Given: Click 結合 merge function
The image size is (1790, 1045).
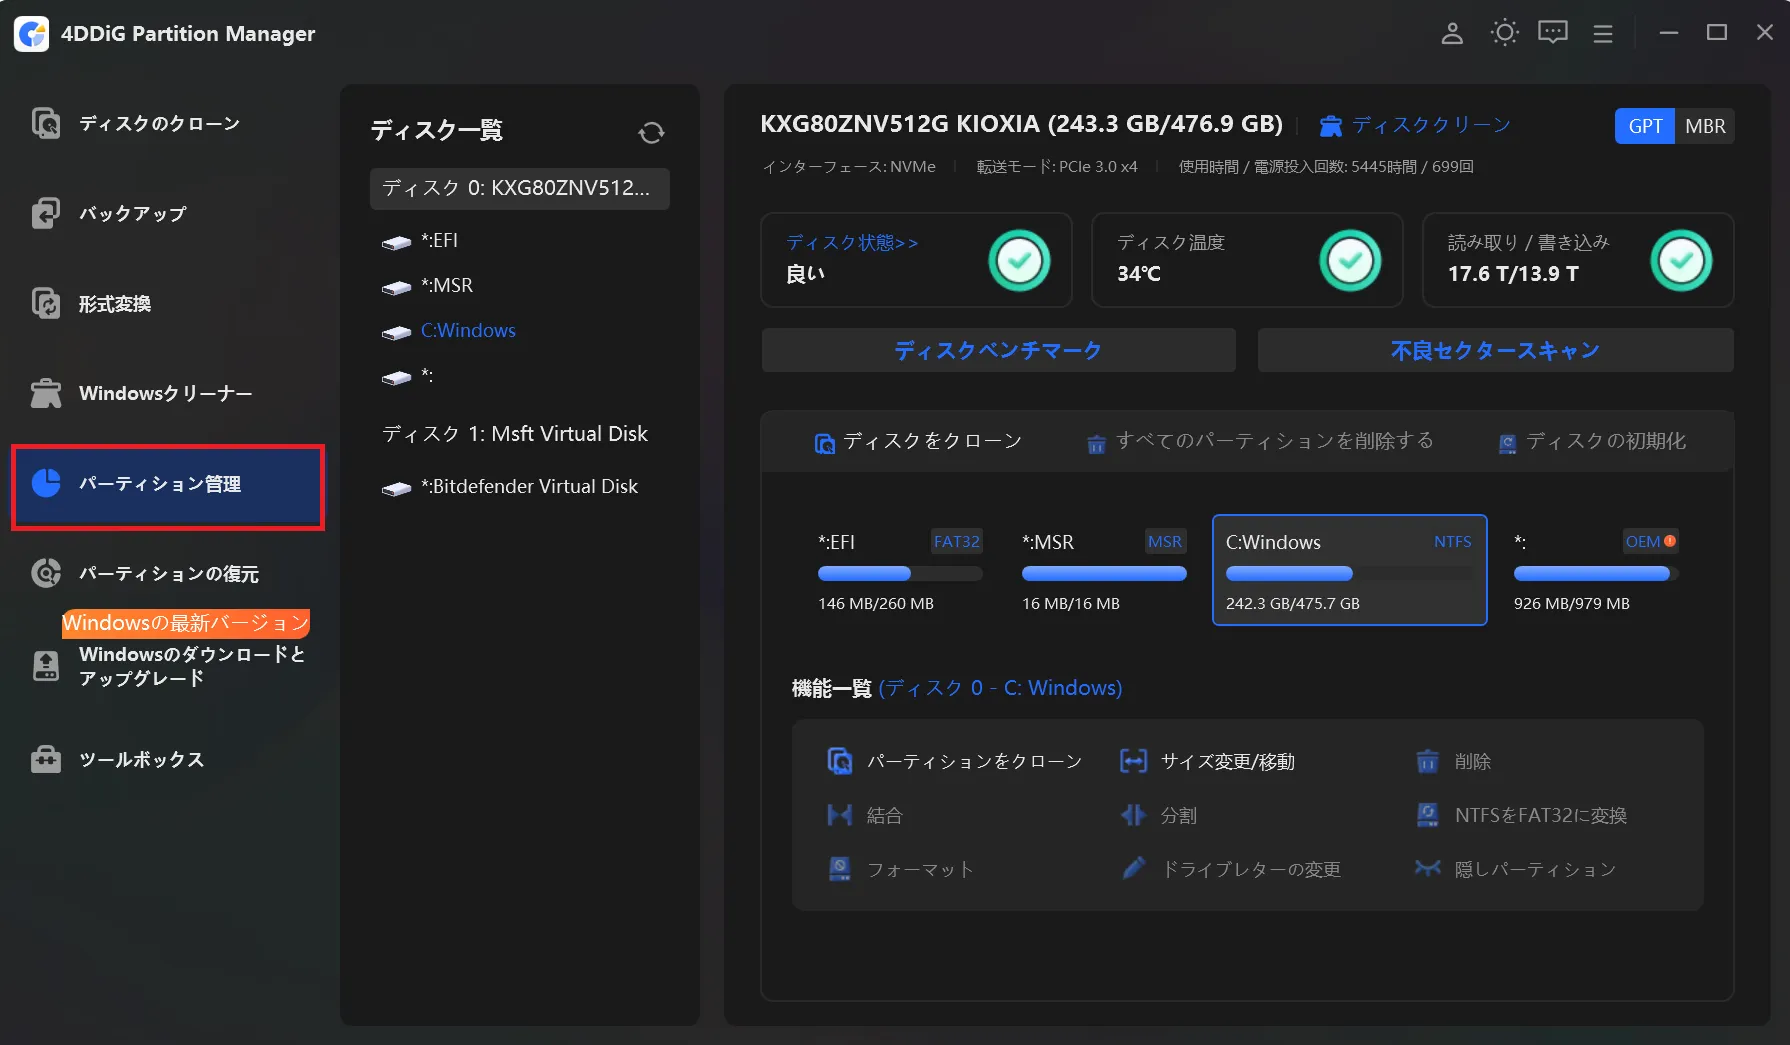Looking at the screenshot, I should pos(865,815).
